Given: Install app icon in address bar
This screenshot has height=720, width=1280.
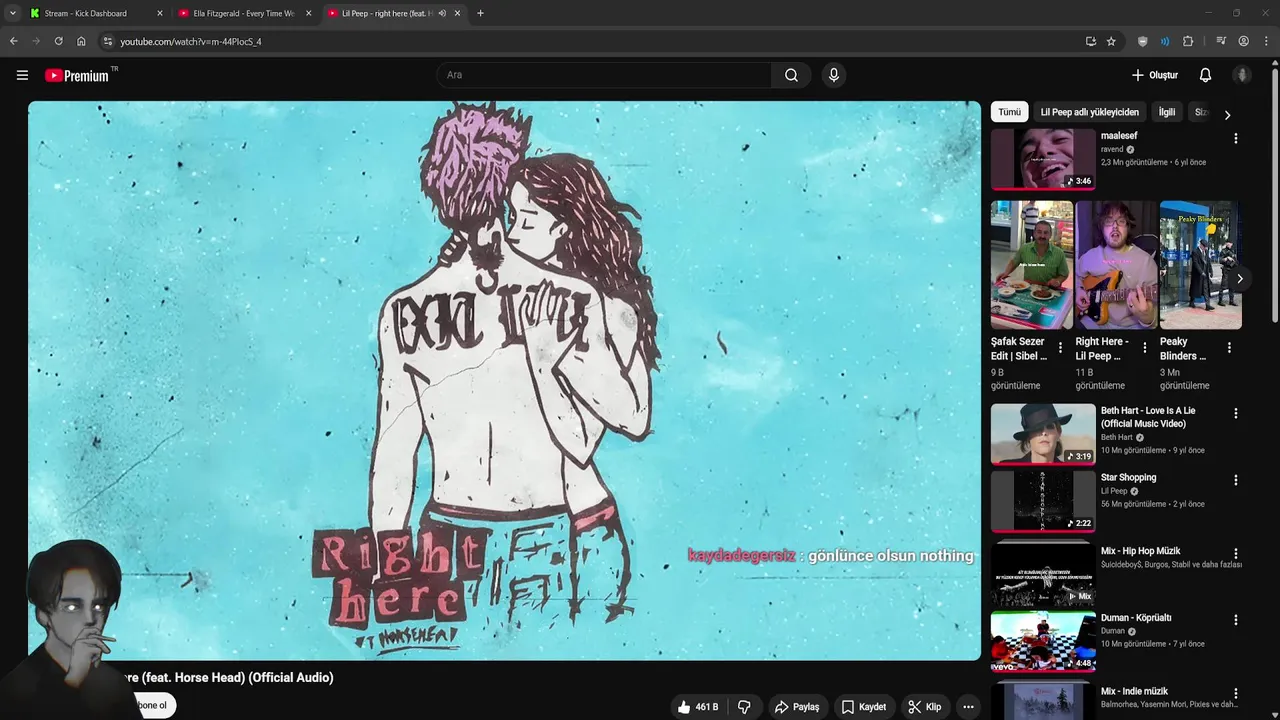Looking at the screenshot, I should [1090, 41].
